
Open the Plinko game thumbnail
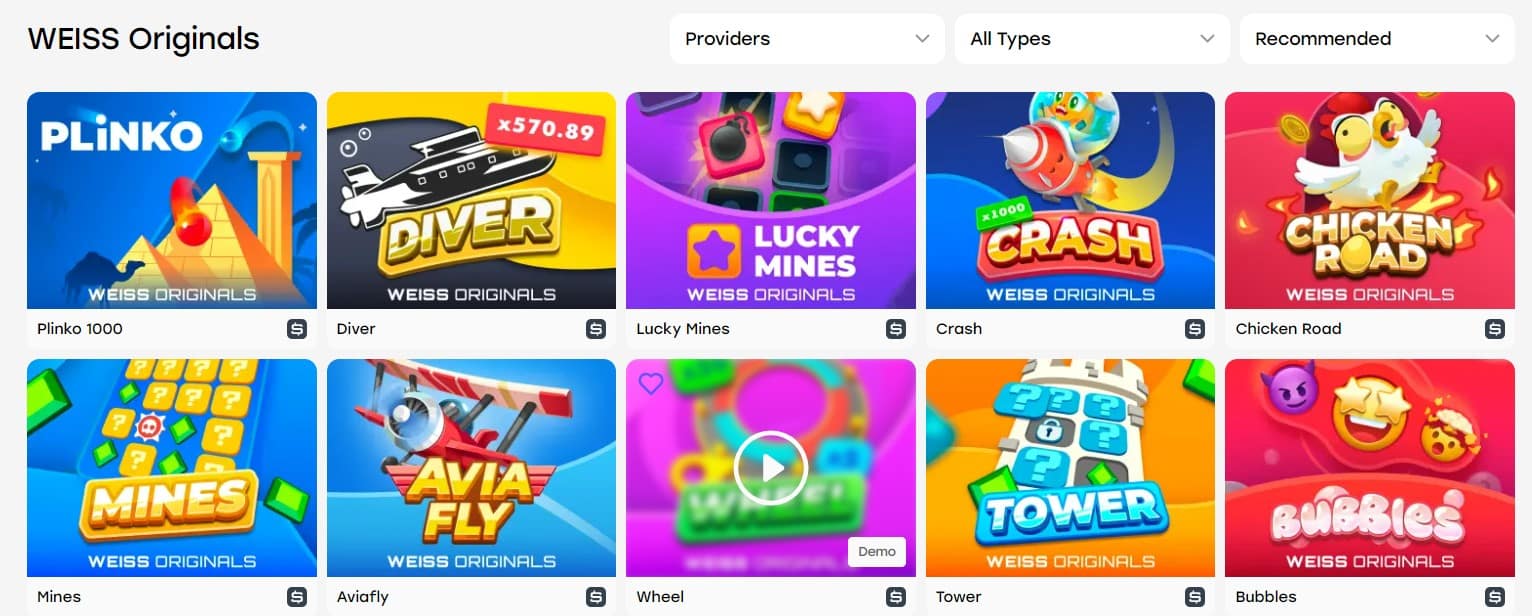[172, 200]
